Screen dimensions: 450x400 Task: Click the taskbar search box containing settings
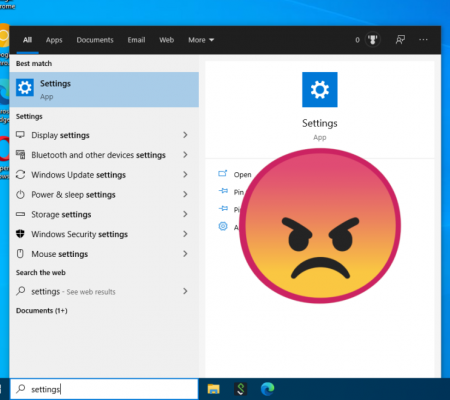pyautogui.click(x=104, y=389)
